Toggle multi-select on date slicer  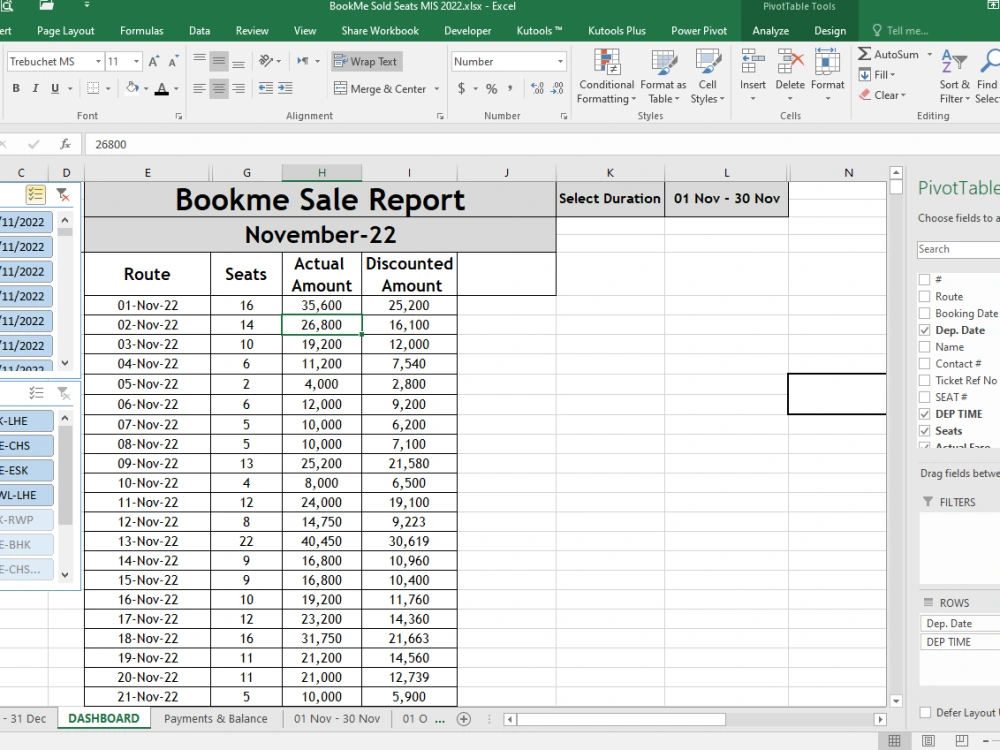[x=36, y=194]
